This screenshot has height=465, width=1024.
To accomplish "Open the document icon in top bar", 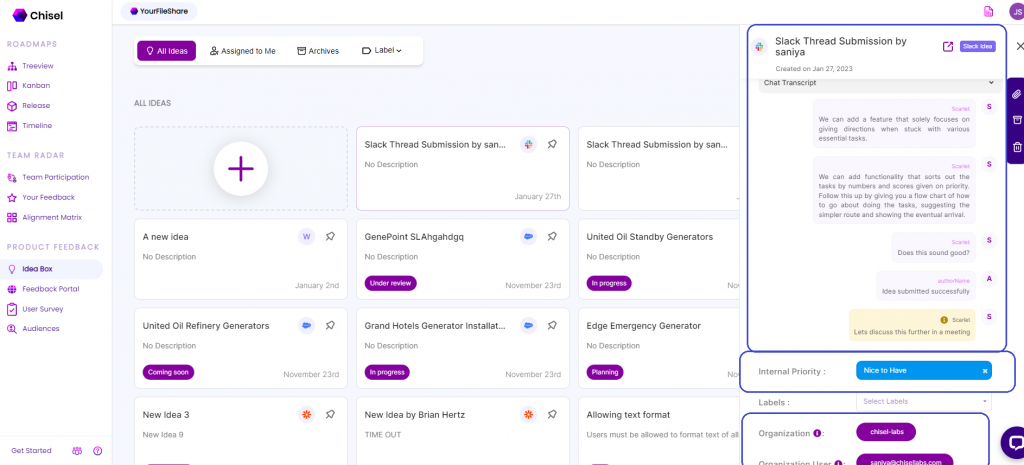I will (988, 11).
